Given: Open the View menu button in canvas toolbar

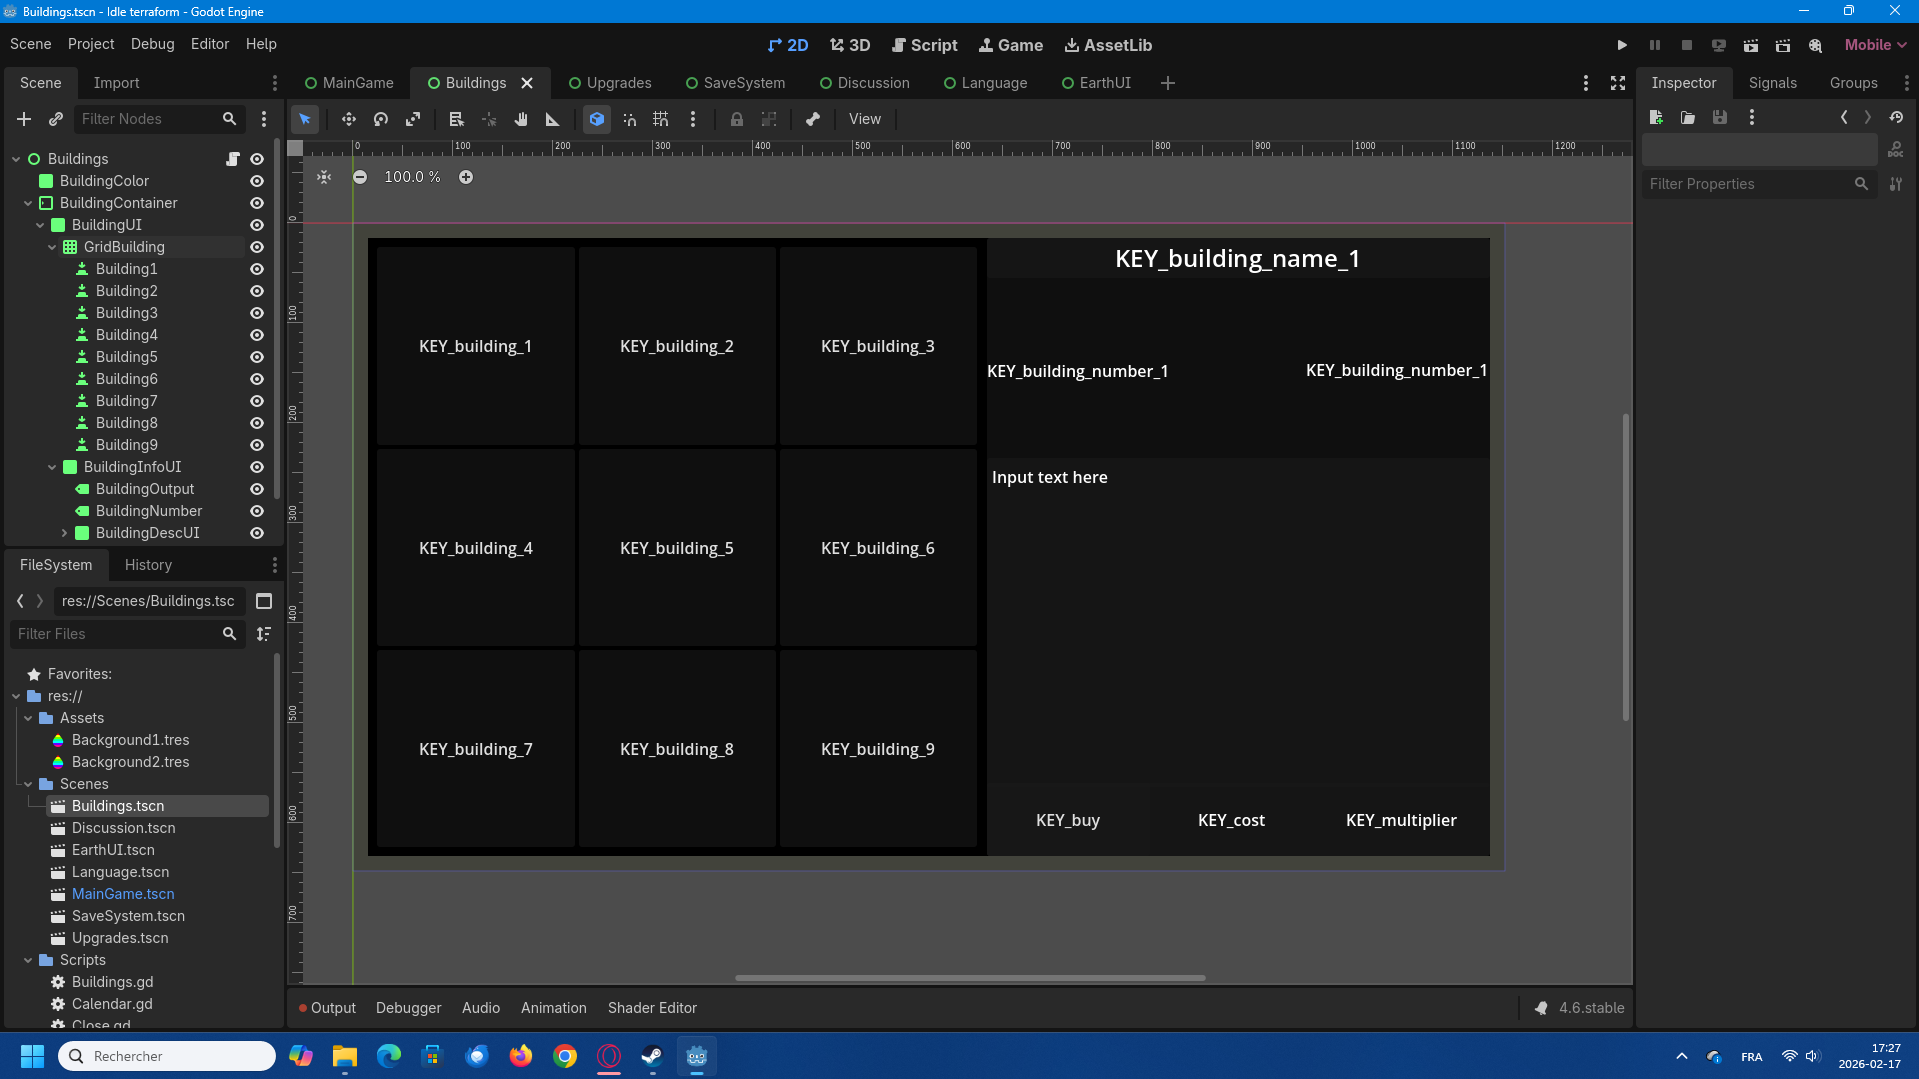Looking at the screenshot, I should pos(865,119).
